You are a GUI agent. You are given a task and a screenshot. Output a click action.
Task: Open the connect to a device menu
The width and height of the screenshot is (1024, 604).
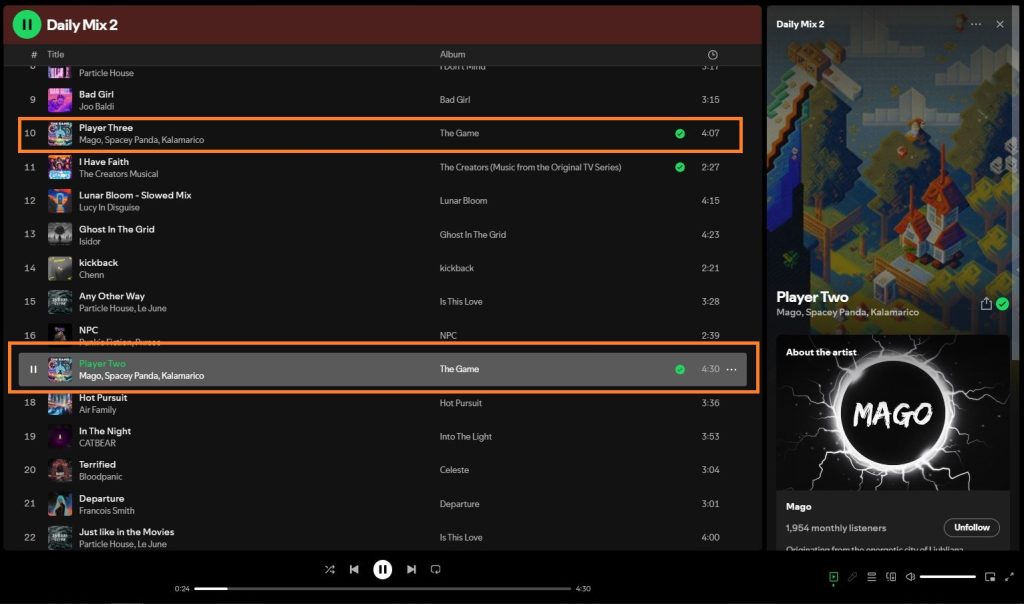[x=891, y=577]
